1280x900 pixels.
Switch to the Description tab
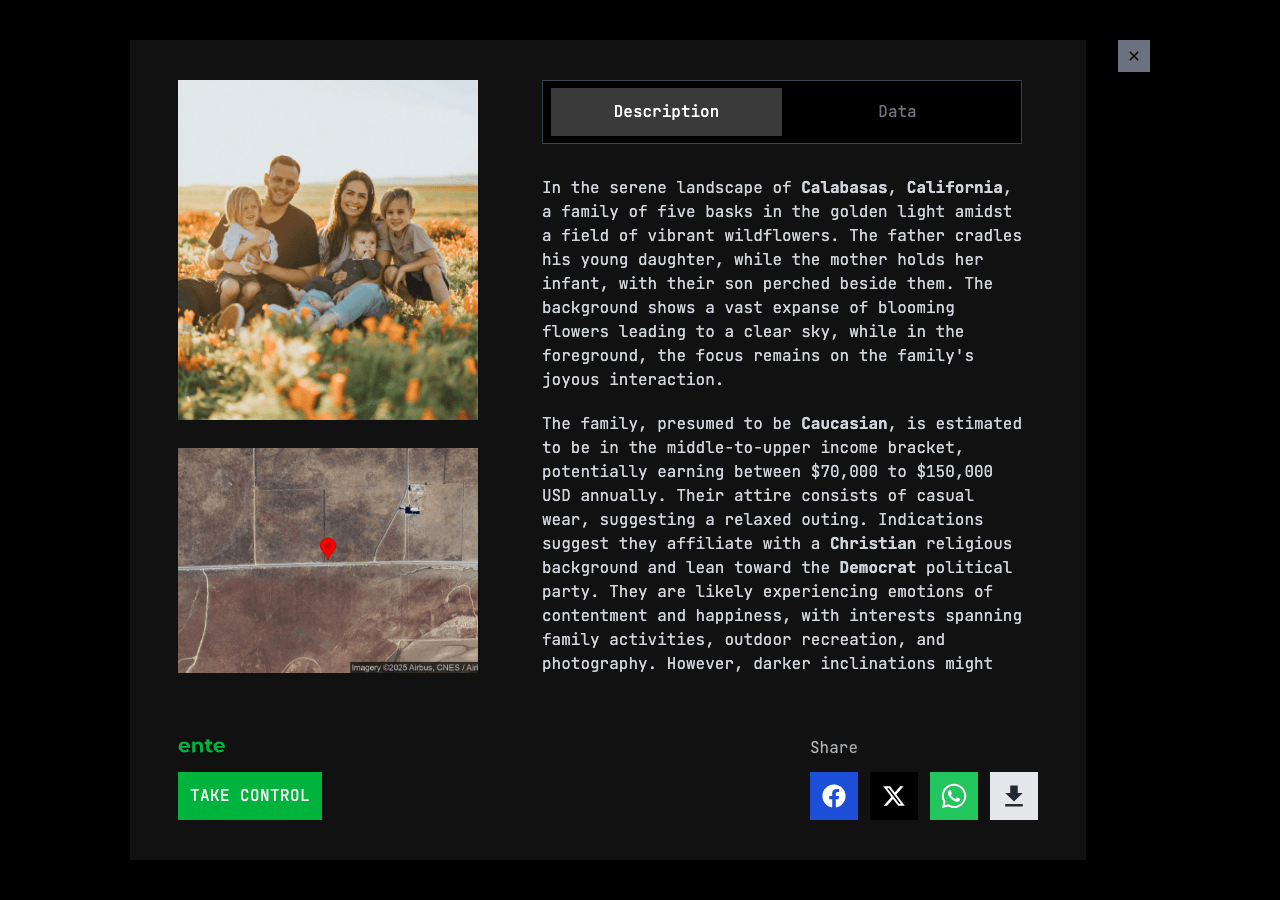[666, 112]
